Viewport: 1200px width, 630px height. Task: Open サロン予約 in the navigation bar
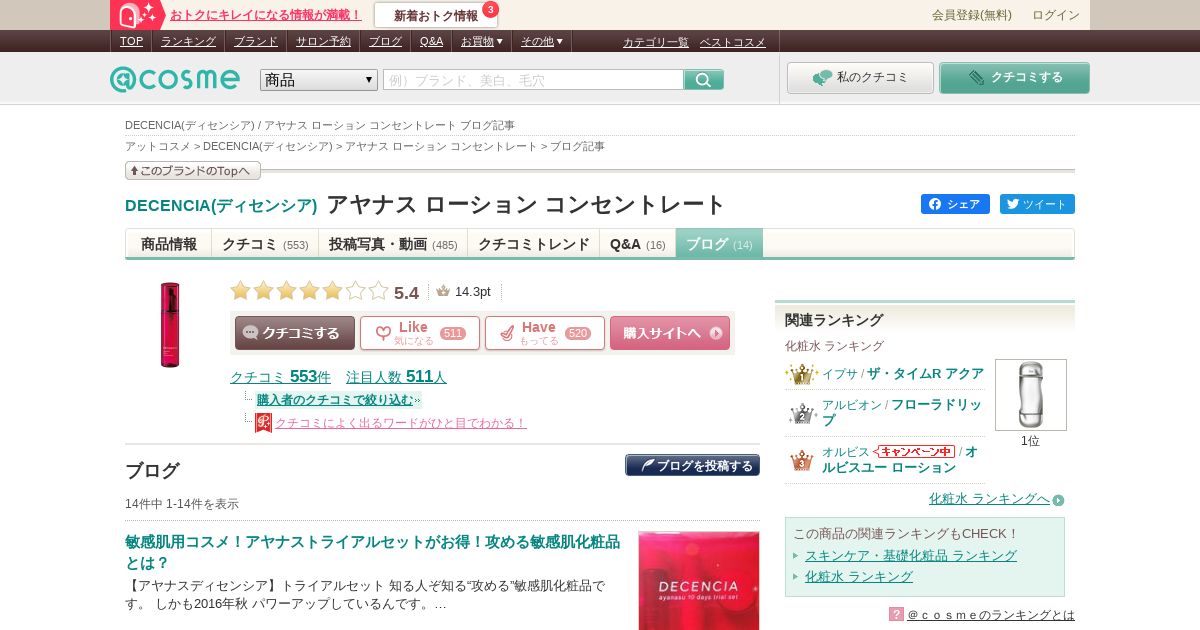(x=323, y=41)
